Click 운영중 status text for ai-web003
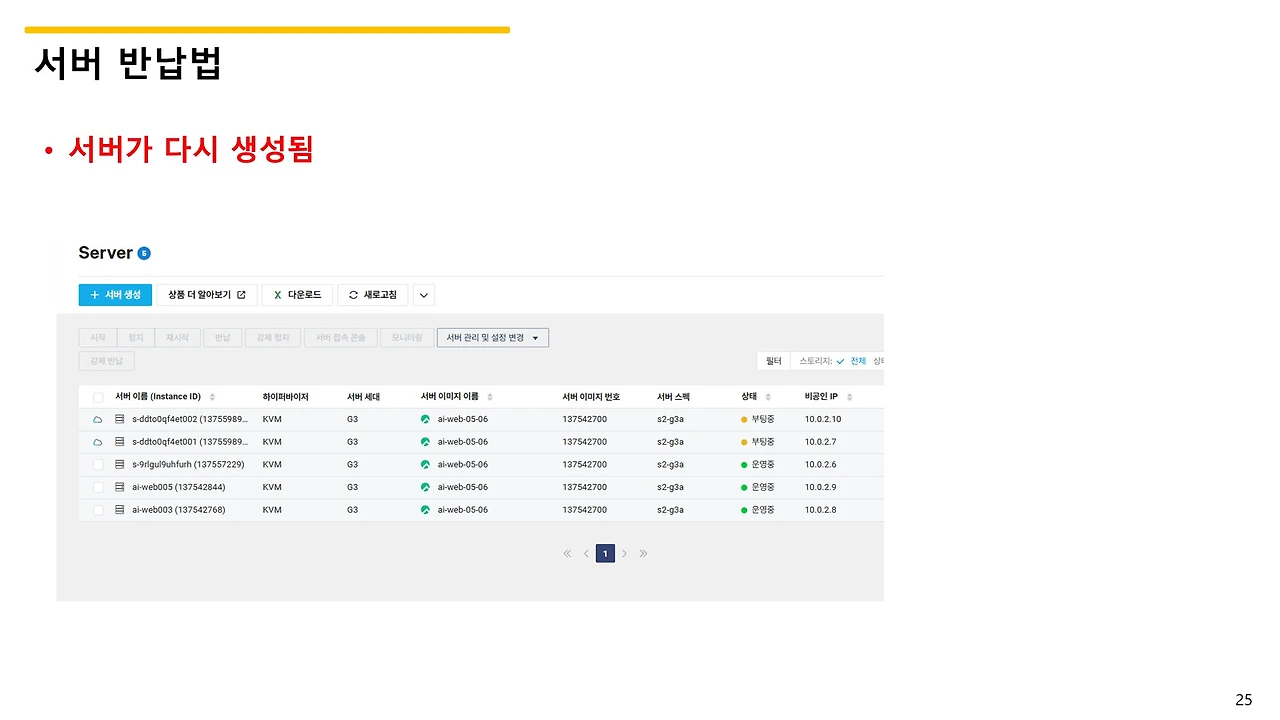Image resolution: width=1280 pixels, height=720 pixels. pos(763,510)
